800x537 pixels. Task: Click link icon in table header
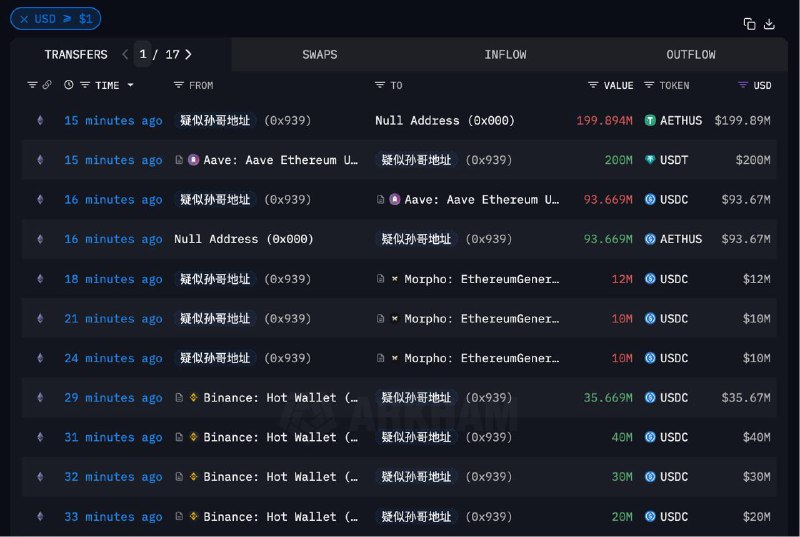click(47, 85)
